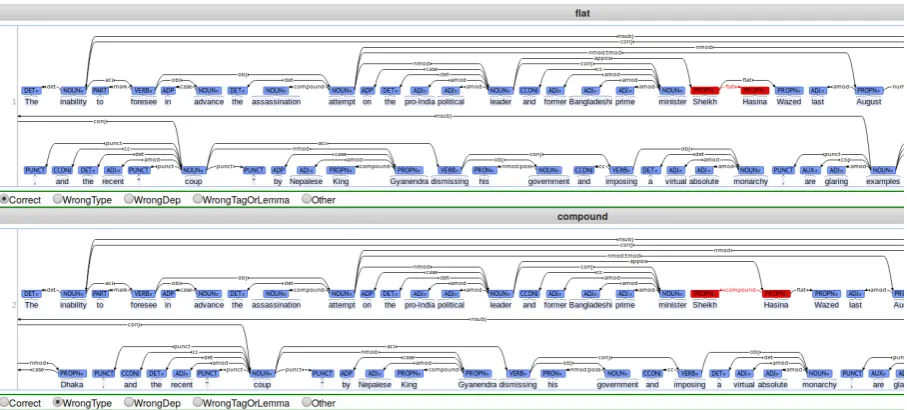Click the word 'monarchy' in the compound tree
Image resolution: width=907 pixels, height=410 pixels.
(819, 384)
